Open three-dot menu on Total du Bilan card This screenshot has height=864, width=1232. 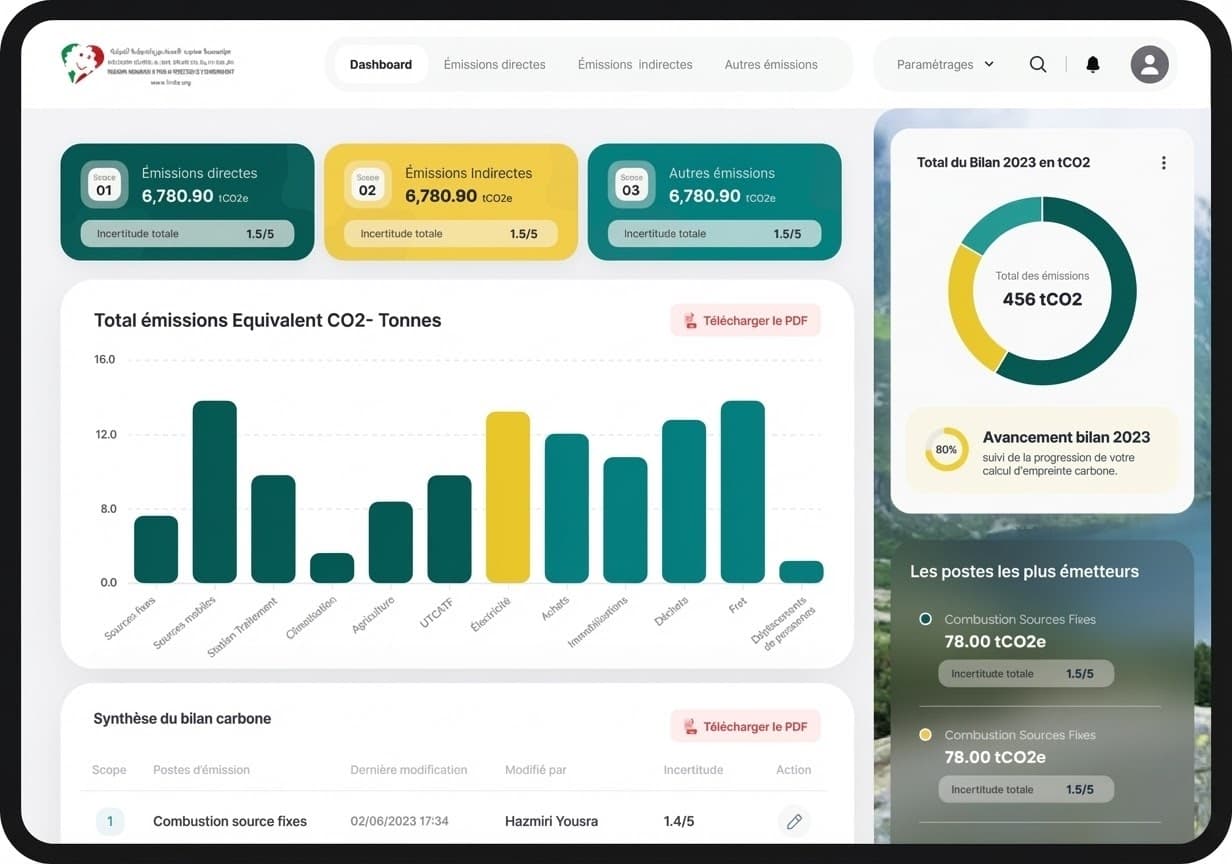click(x=1163, y=163)
